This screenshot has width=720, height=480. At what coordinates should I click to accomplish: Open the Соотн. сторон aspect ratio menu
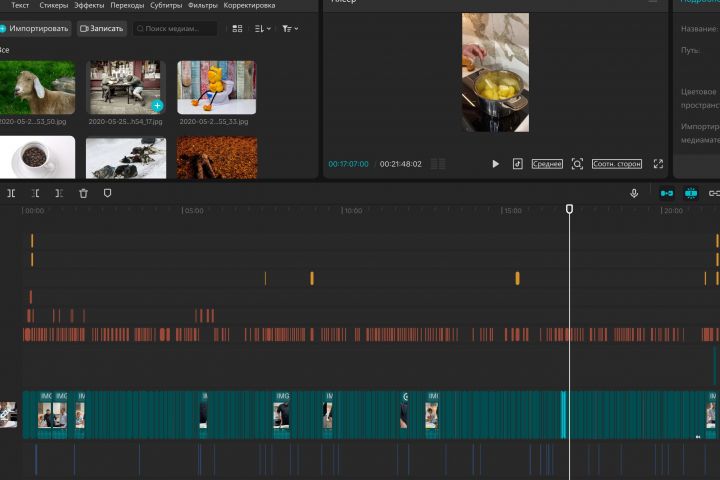click(617, 164)
